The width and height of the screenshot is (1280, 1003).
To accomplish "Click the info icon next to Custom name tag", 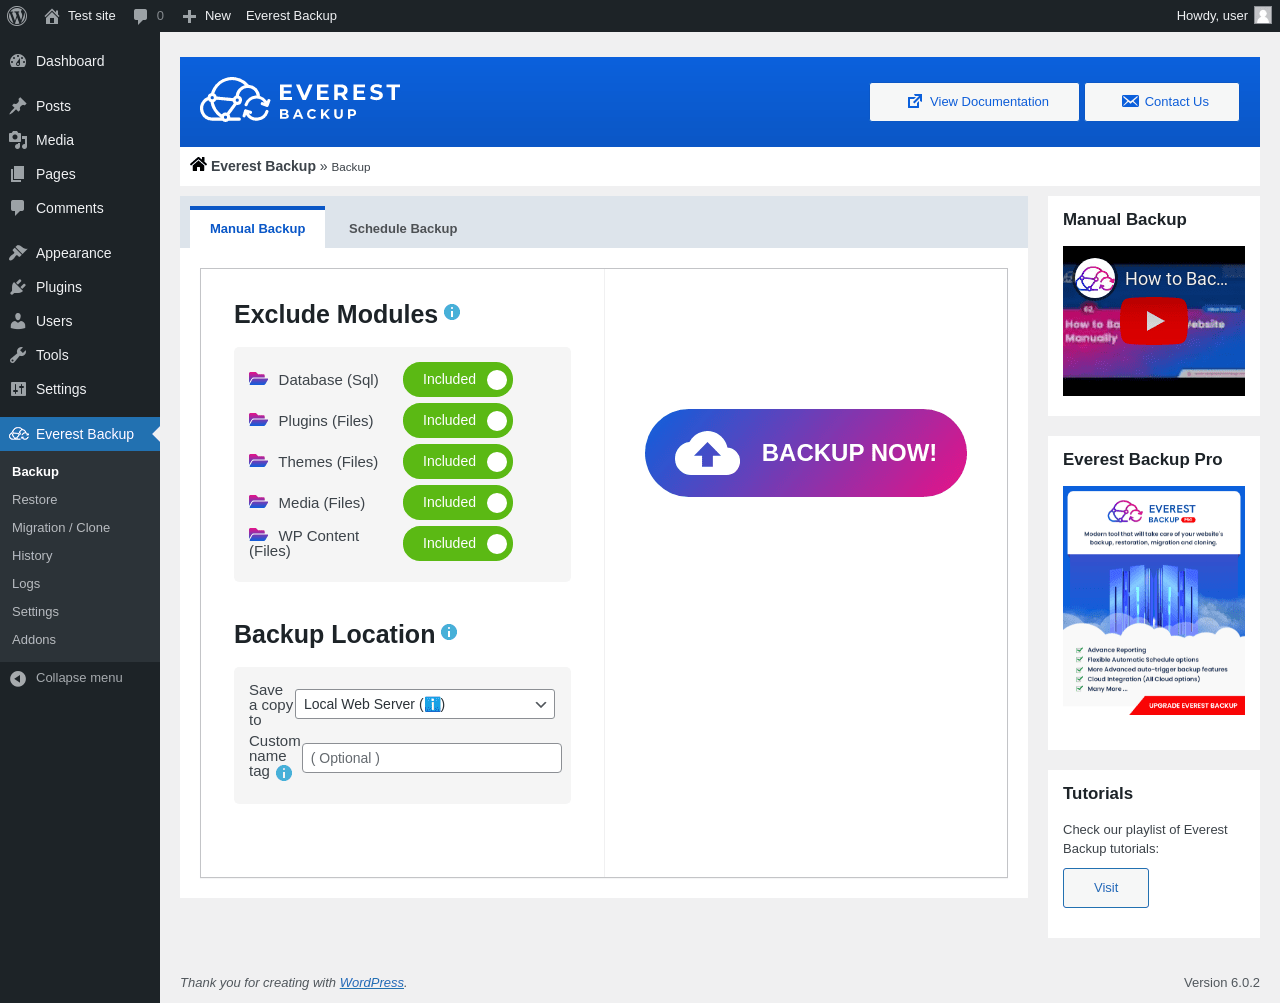I will tap(284, 773).
